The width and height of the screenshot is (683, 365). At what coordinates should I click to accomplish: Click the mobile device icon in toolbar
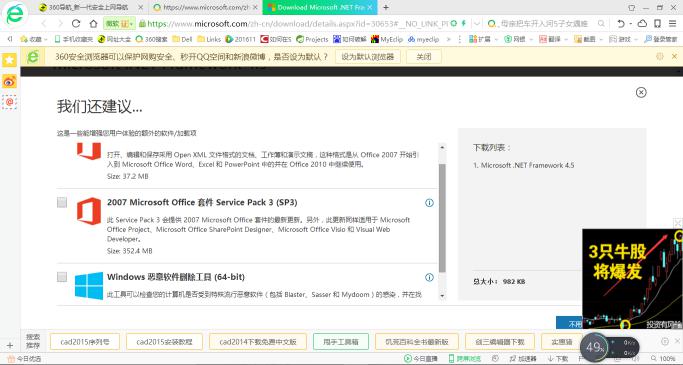click(x=657, y=24)
